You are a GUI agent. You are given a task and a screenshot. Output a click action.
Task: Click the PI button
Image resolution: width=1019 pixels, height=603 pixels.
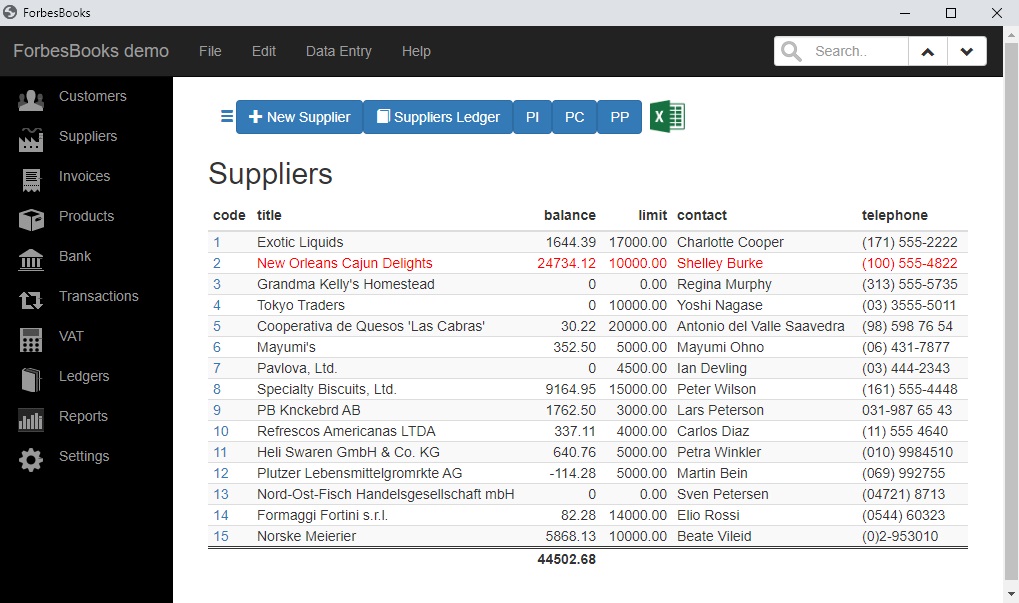(x=532, y=117)
